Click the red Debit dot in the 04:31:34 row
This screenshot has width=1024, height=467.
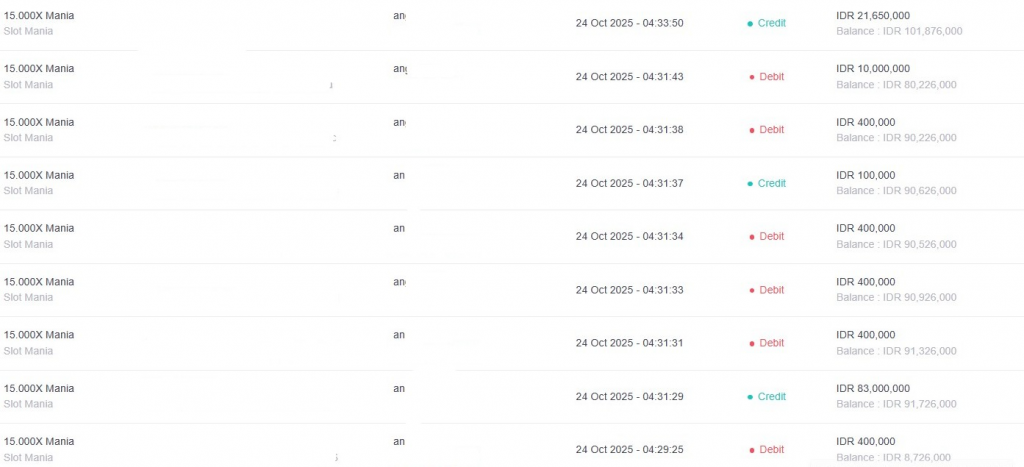751,237
